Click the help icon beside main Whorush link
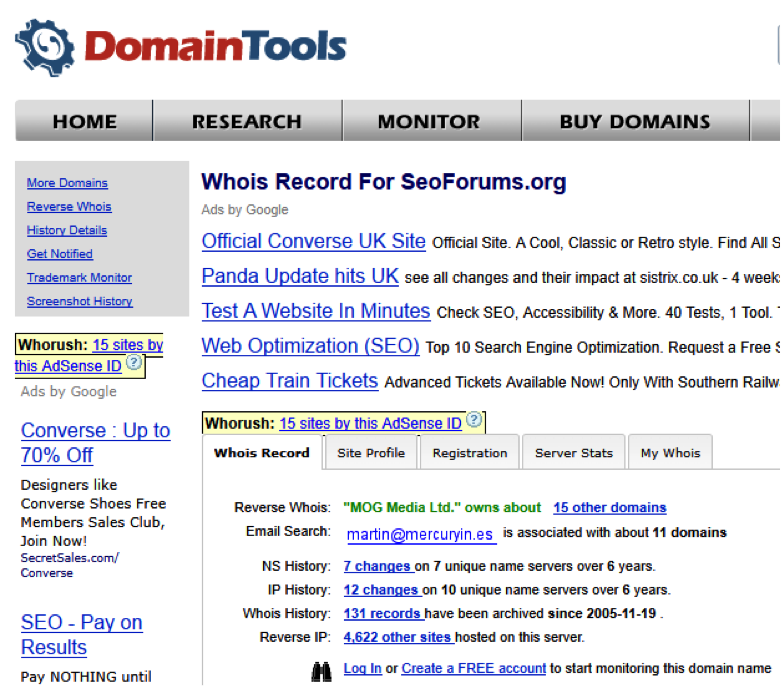The image size is (781, 686). click(474, 422)
